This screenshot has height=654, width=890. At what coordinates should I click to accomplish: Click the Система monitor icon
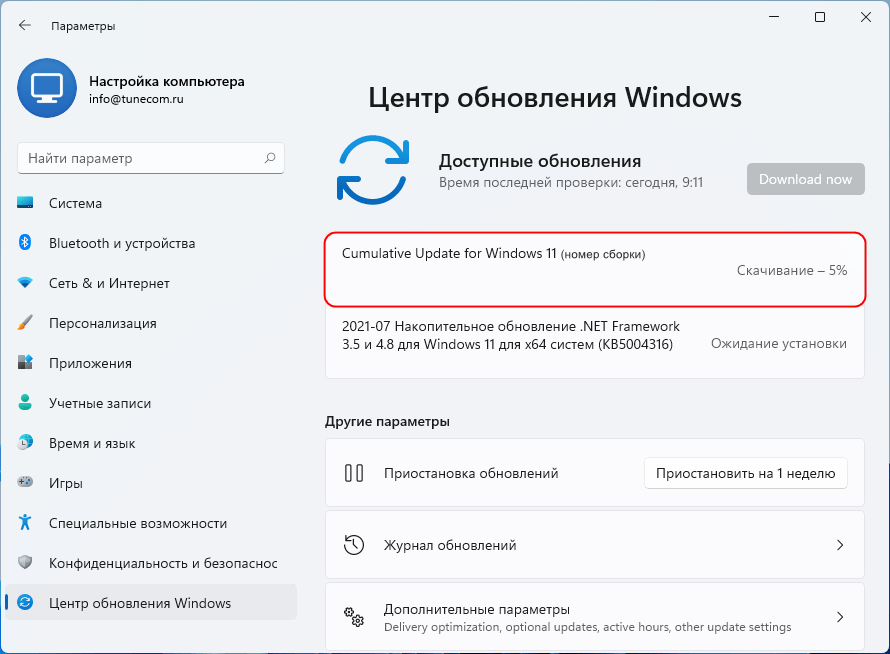[25, 203]
